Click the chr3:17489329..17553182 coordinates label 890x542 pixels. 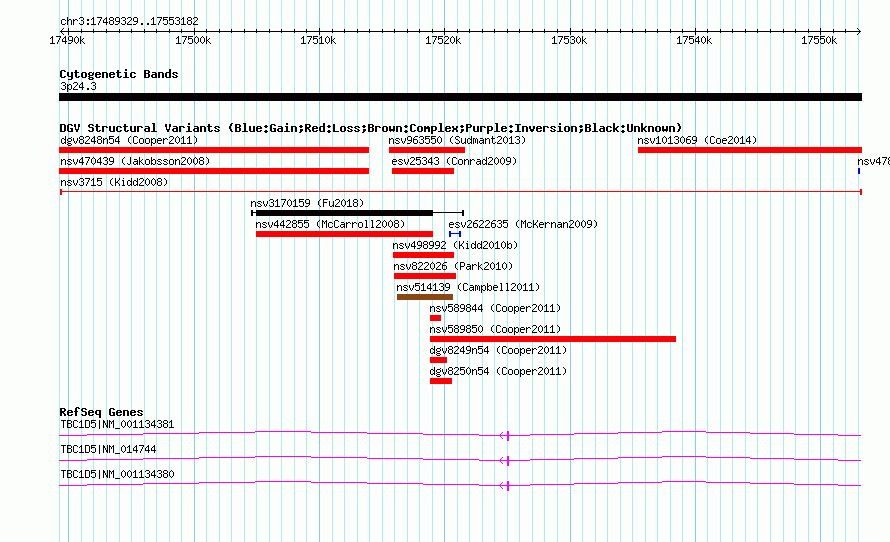pos(129,22)
